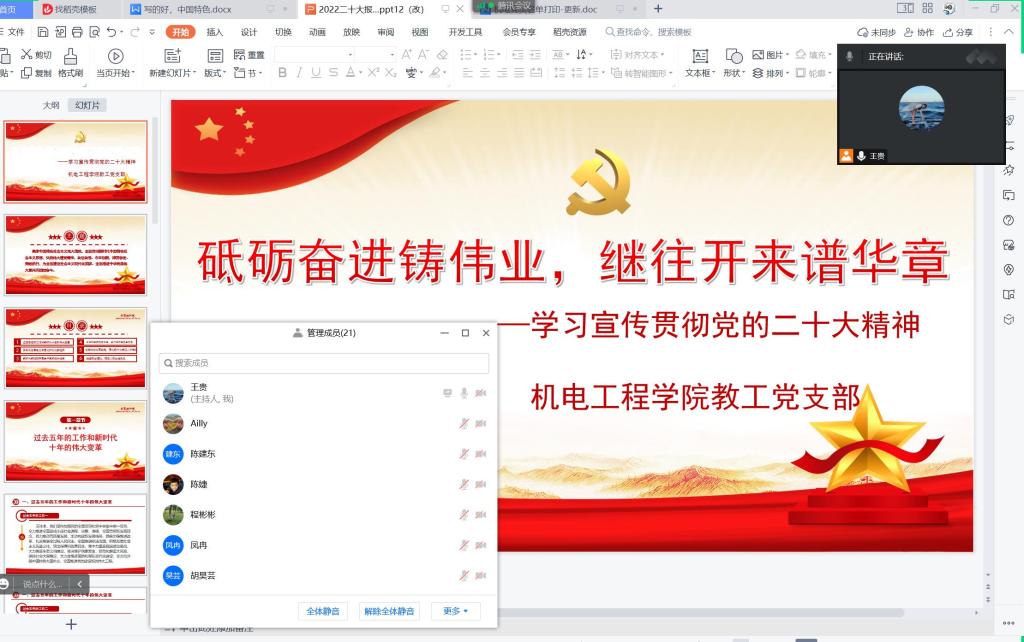Screen dimensions: 1024x642
Task: Unmute 程彬彬's microphone in member list
Action: pyautogui.click(x=464, y=515)
